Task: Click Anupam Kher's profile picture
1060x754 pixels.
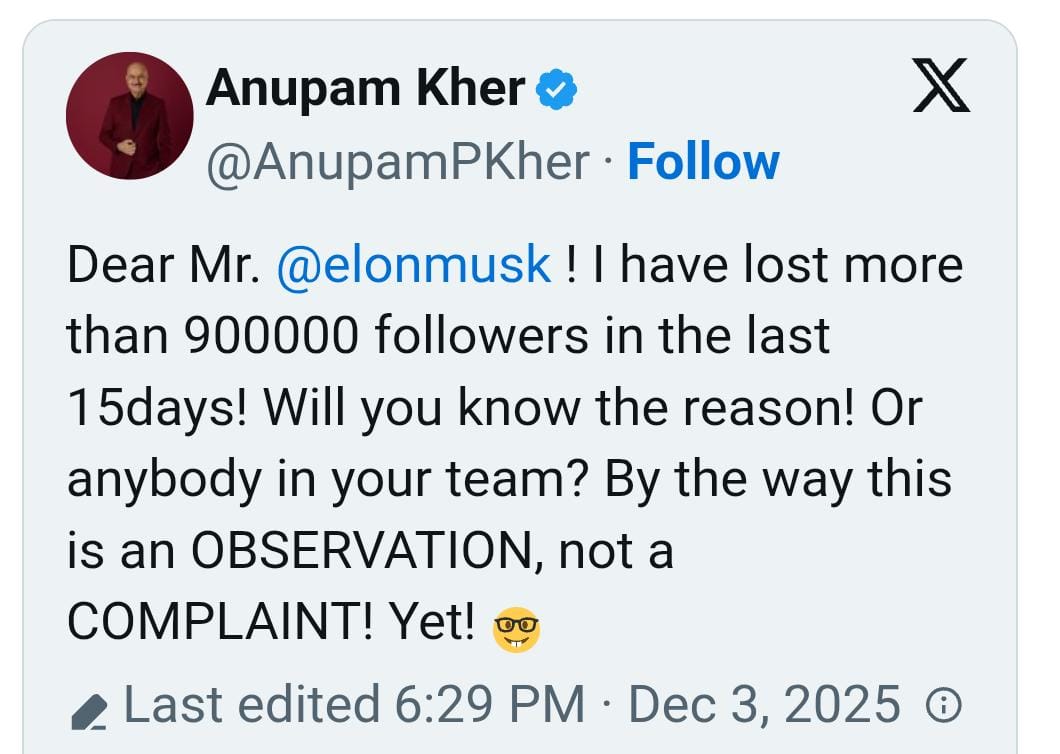Action: [130, 116]
